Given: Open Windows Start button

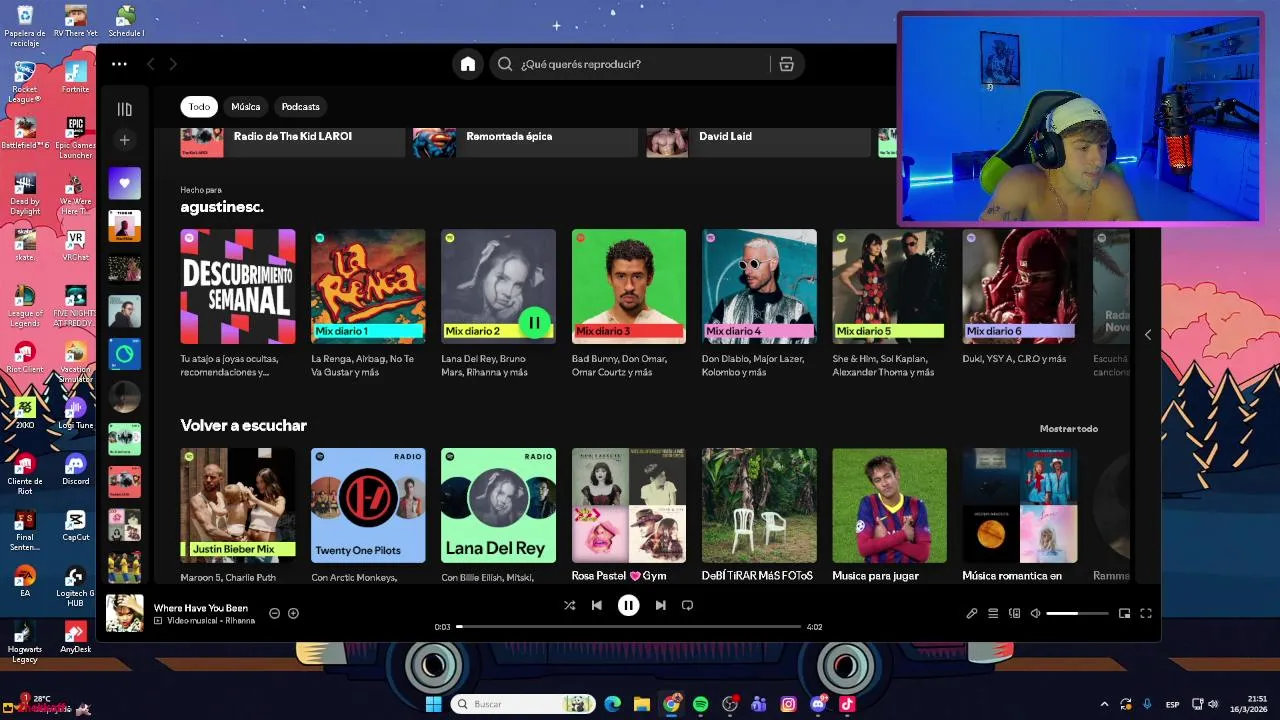Looking at the screenshot, I should tap(433, 704).
